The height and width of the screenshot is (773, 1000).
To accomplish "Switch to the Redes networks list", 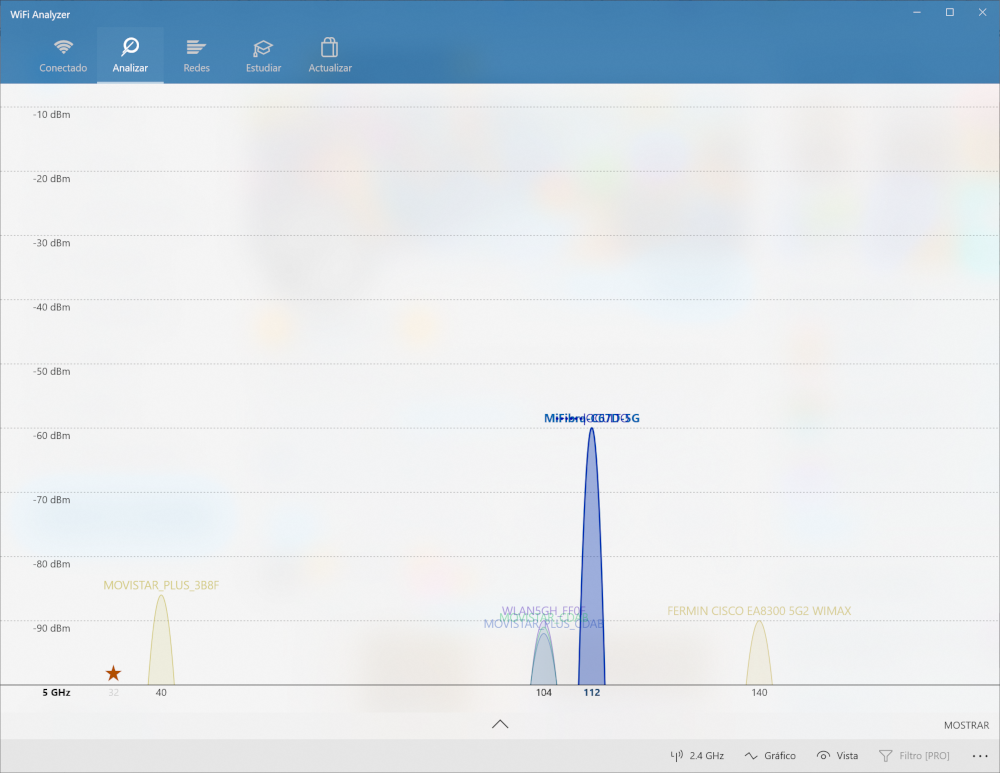I will point(196,56).
